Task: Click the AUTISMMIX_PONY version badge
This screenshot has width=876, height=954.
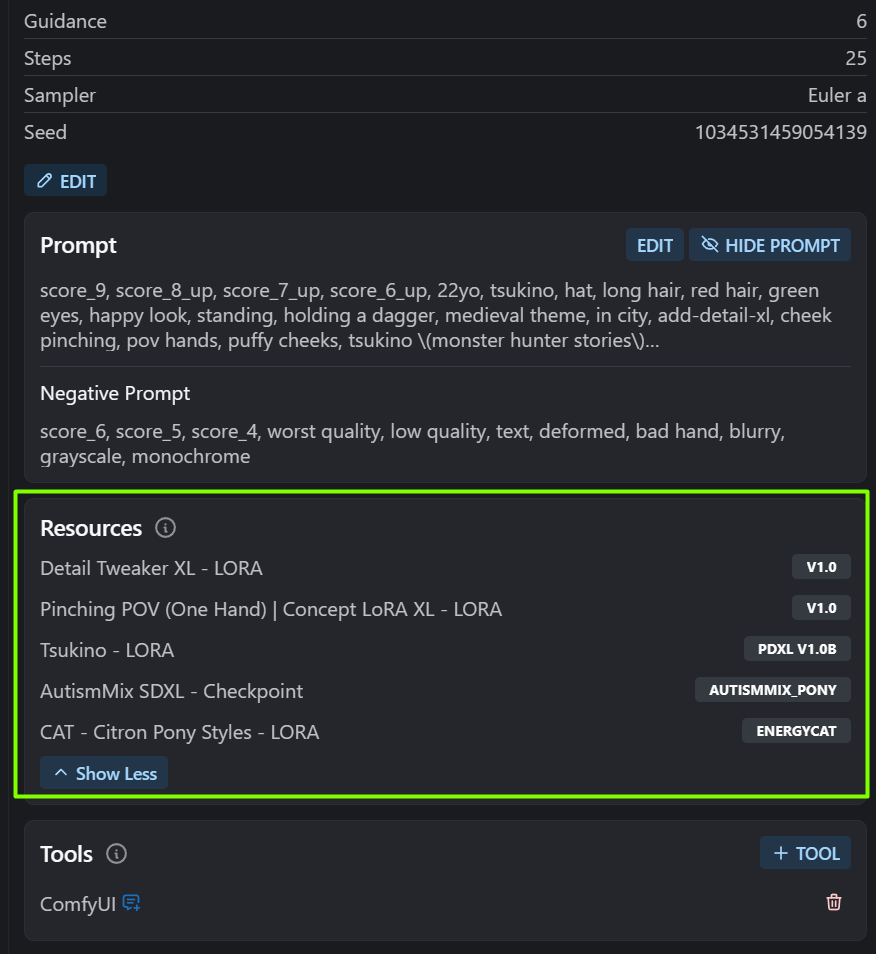Action: (773, 690)
